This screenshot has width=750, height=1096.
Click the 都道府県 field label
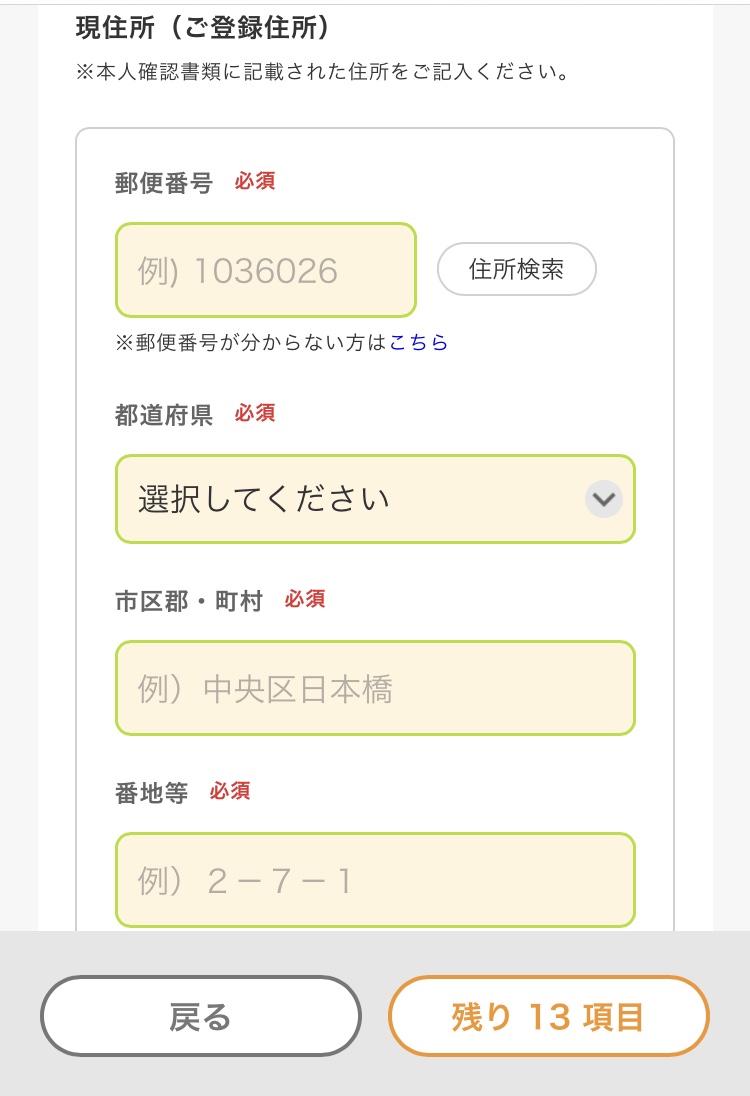(x=164, y=415)
